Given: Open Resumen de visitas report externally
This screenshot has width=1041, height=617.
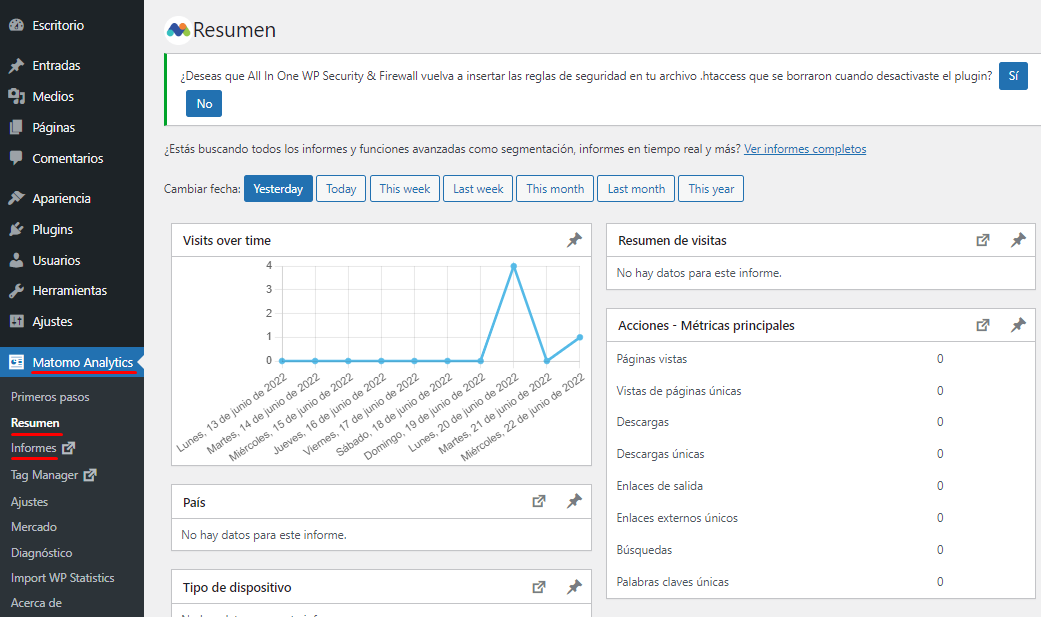Looking at the screenshot, I should tap(983, 240).
